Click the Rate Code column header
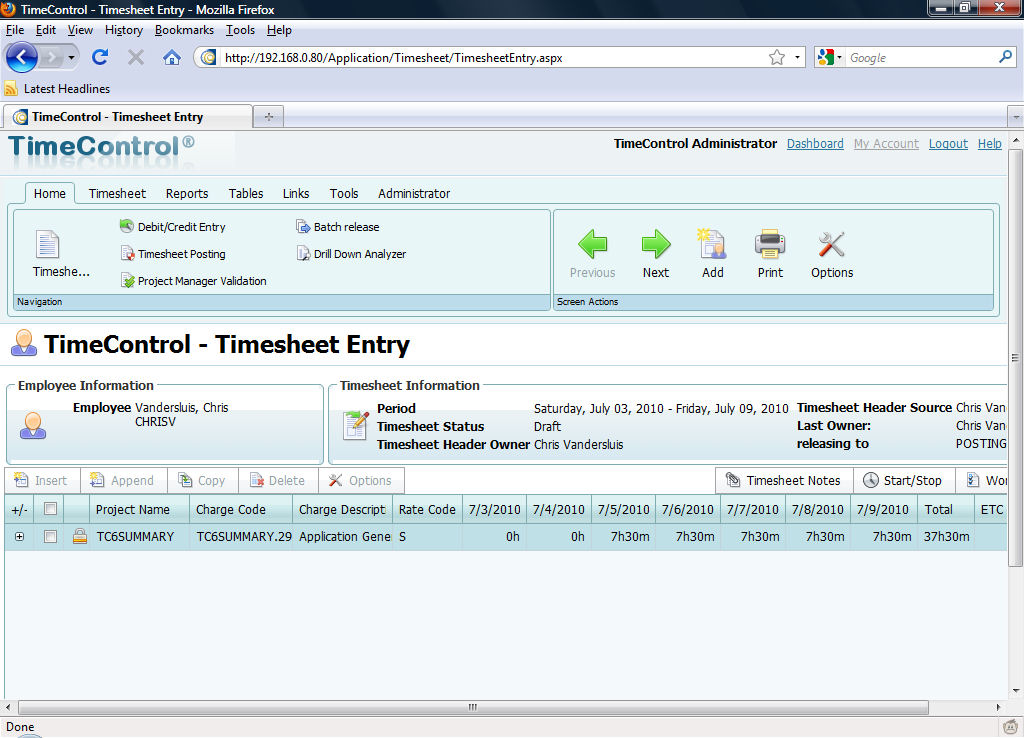Image resolution: width=1024 pixels, height=738 pixels. click(x=427, y=509)
